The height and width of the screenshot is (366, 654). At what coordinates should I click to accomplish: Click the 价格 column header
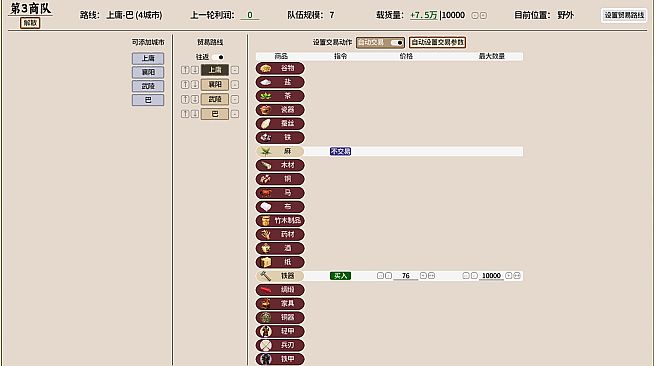(x=406, y=56)
